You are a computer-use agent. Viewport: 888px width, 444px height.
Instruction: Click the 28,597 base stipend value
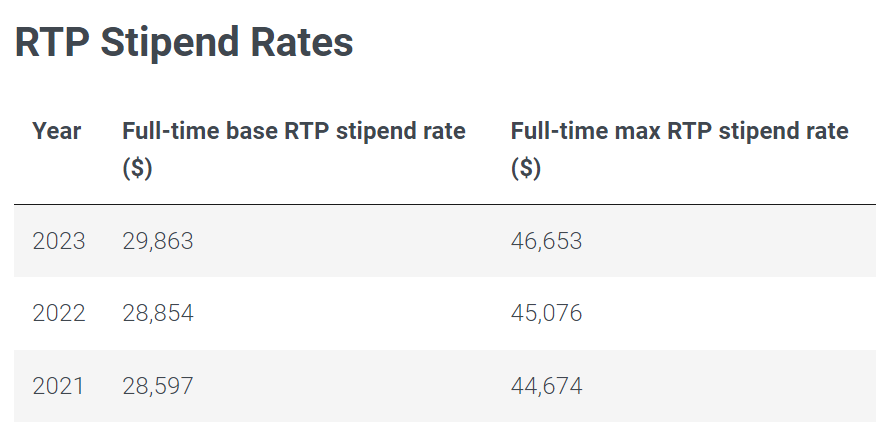[x=157, y=386]
